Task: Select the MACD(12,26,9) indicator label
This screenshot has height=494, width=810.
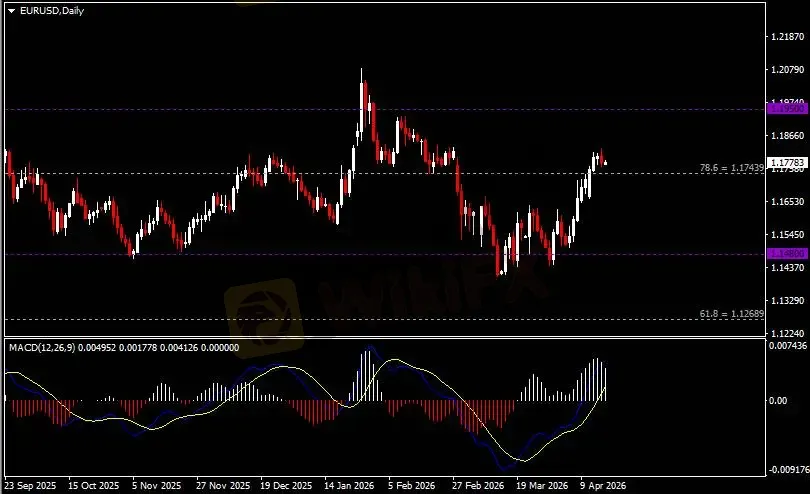Action: [42, 348]
